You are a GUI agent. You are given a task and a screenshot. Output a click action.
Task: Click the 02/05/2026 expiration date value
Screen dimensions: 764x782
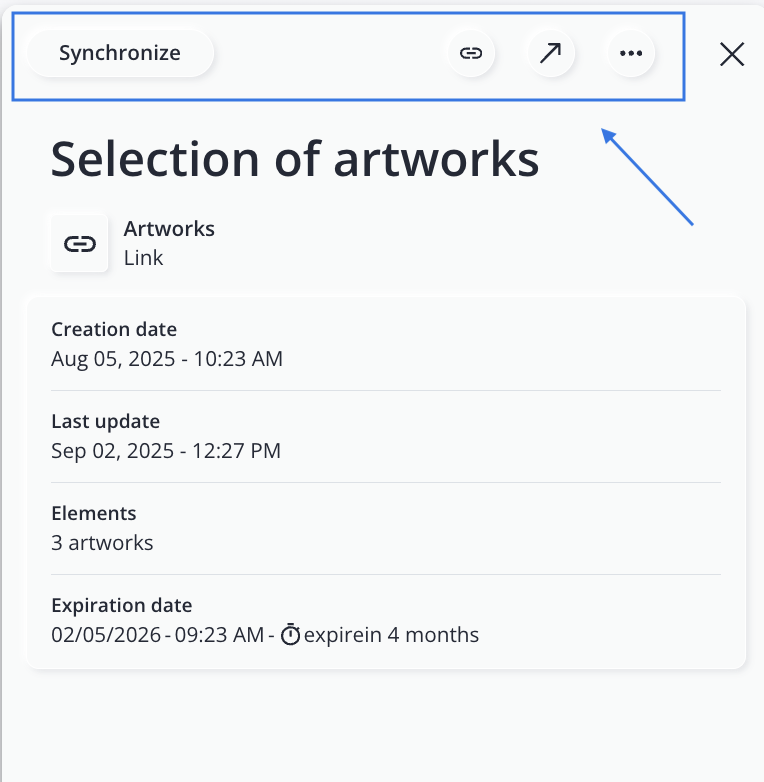click(x=106, y=635)
